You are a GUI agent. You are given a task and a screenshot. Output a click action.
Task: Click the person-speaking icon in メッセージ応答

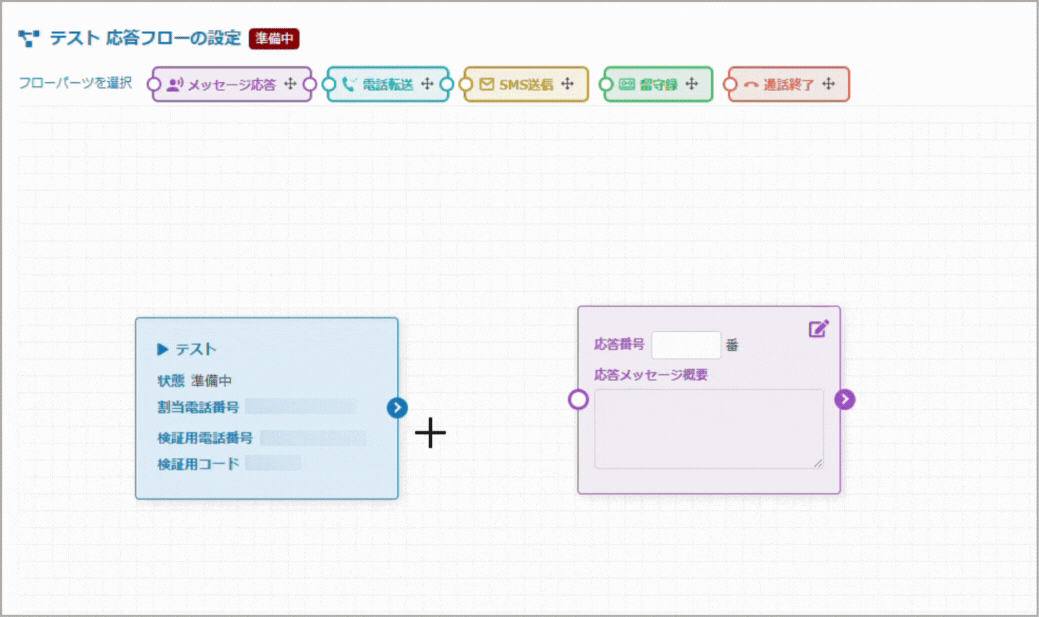pos(175,84)
